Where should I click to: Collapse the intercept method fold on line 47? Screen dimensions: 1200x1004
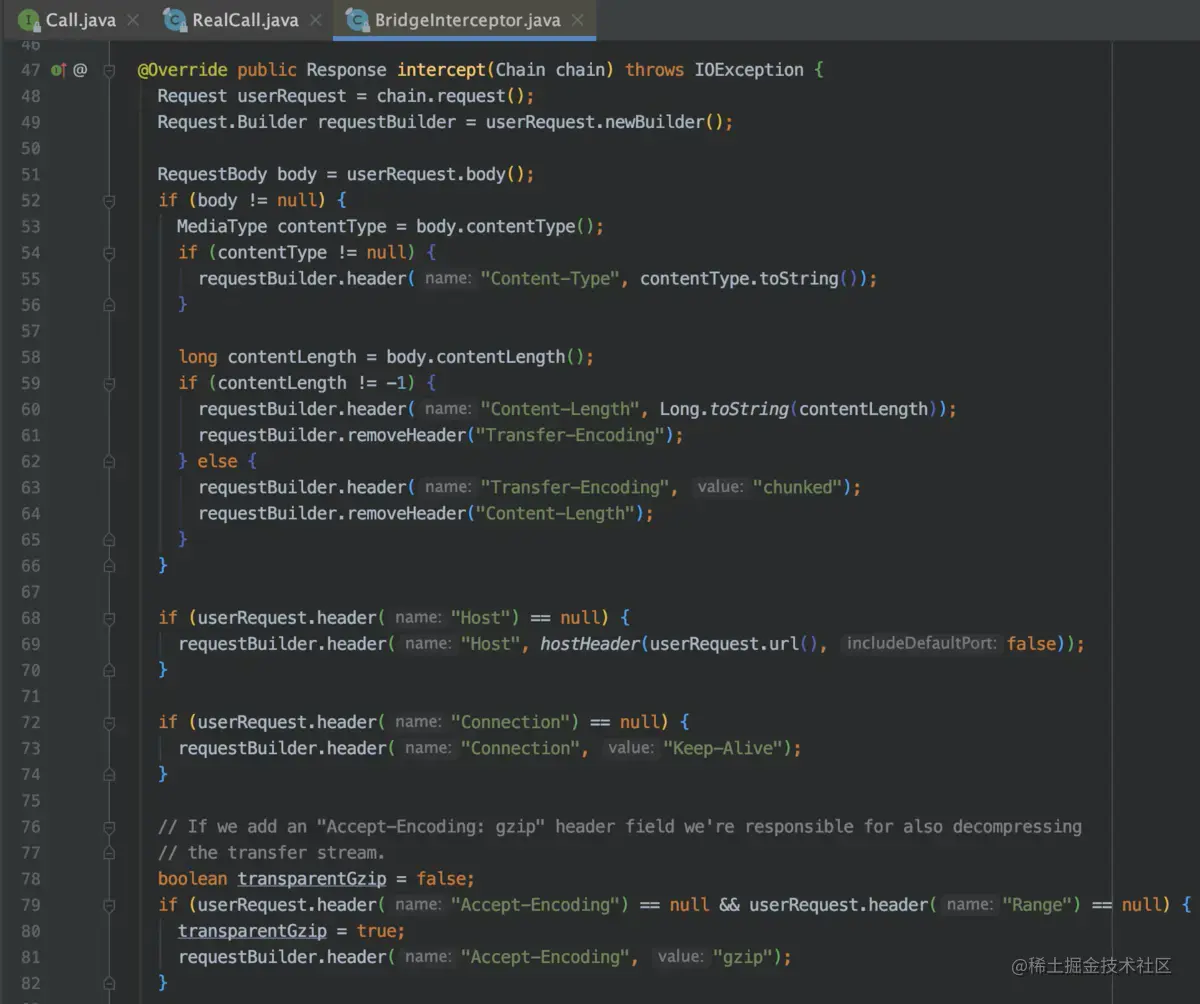[109, 70]
